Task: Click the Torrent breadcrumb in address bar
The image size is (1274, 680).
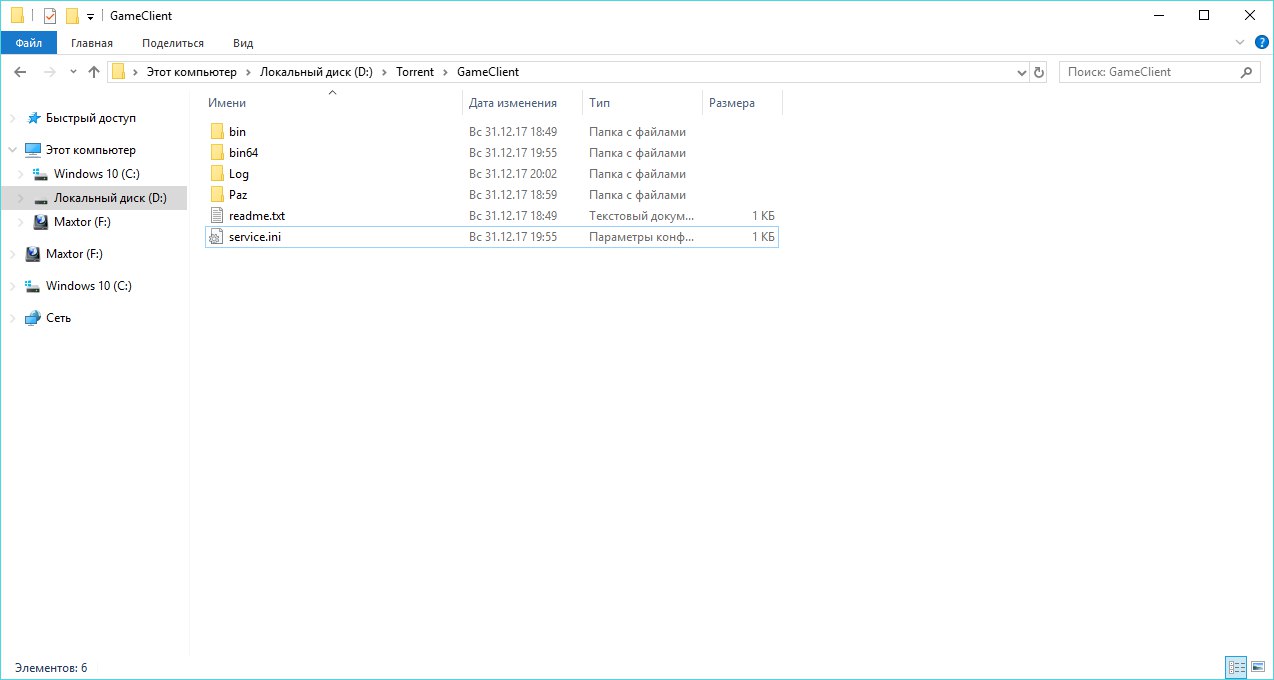Action: pyautogui.click(x=415, y=72)
